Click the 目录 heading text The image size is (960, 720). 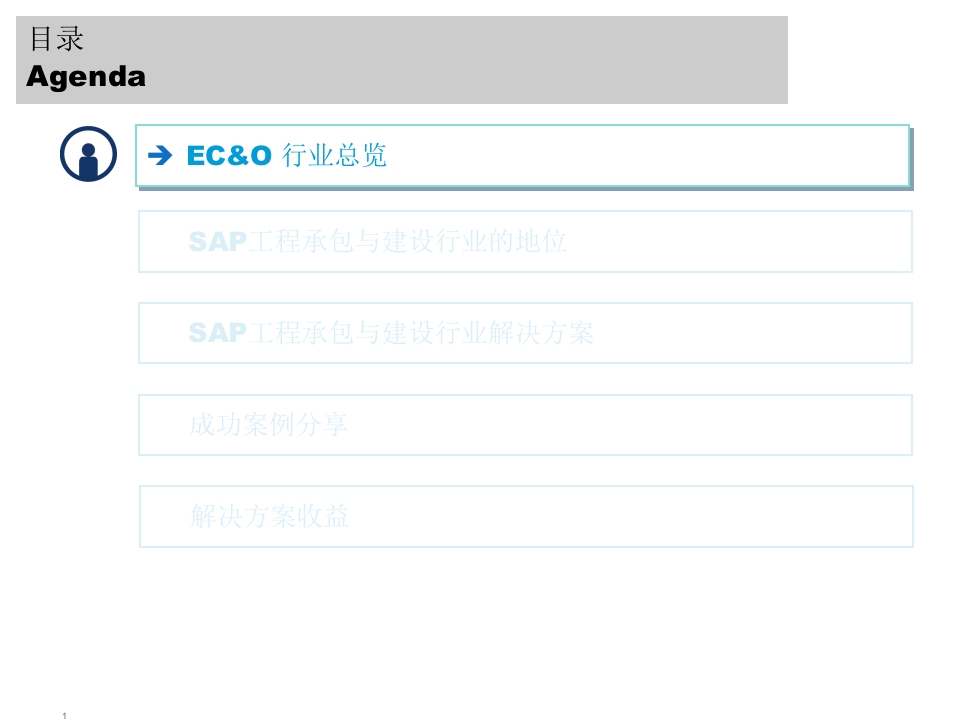(x=56, y=39)
